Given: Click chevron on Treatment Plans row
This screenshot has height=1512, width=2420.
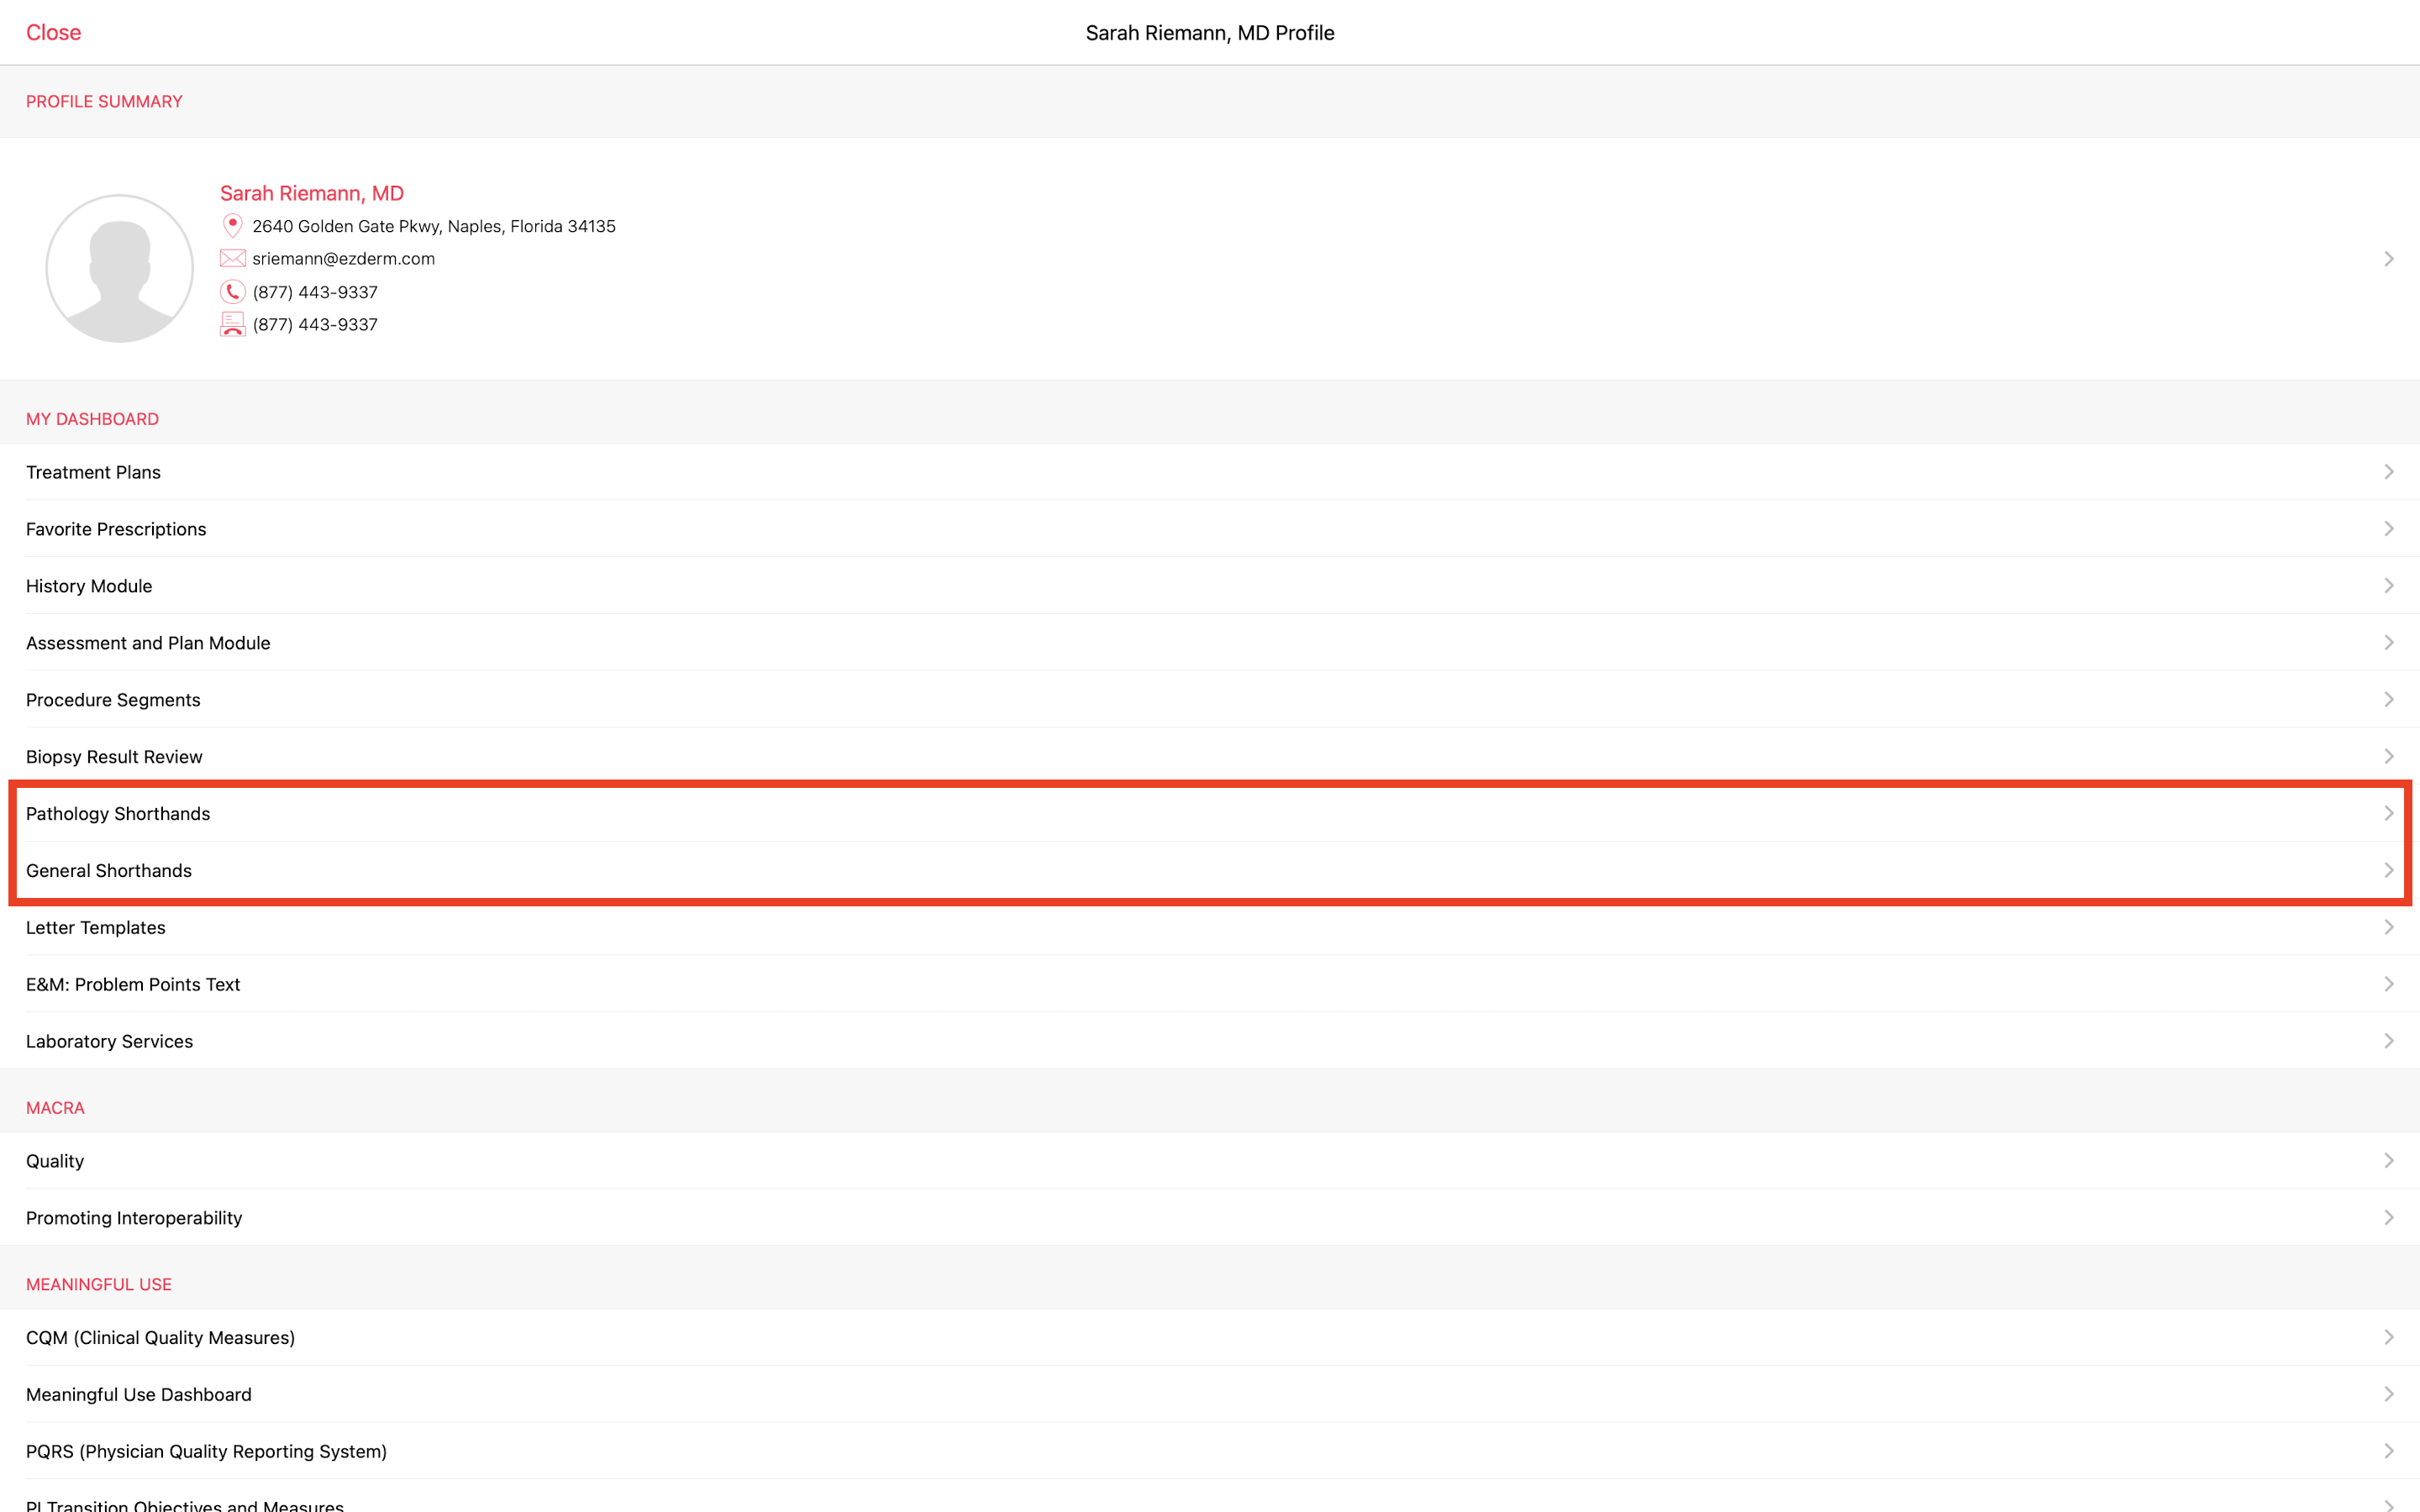Looking at the screenshot, I should click(x=2388, y=472).
